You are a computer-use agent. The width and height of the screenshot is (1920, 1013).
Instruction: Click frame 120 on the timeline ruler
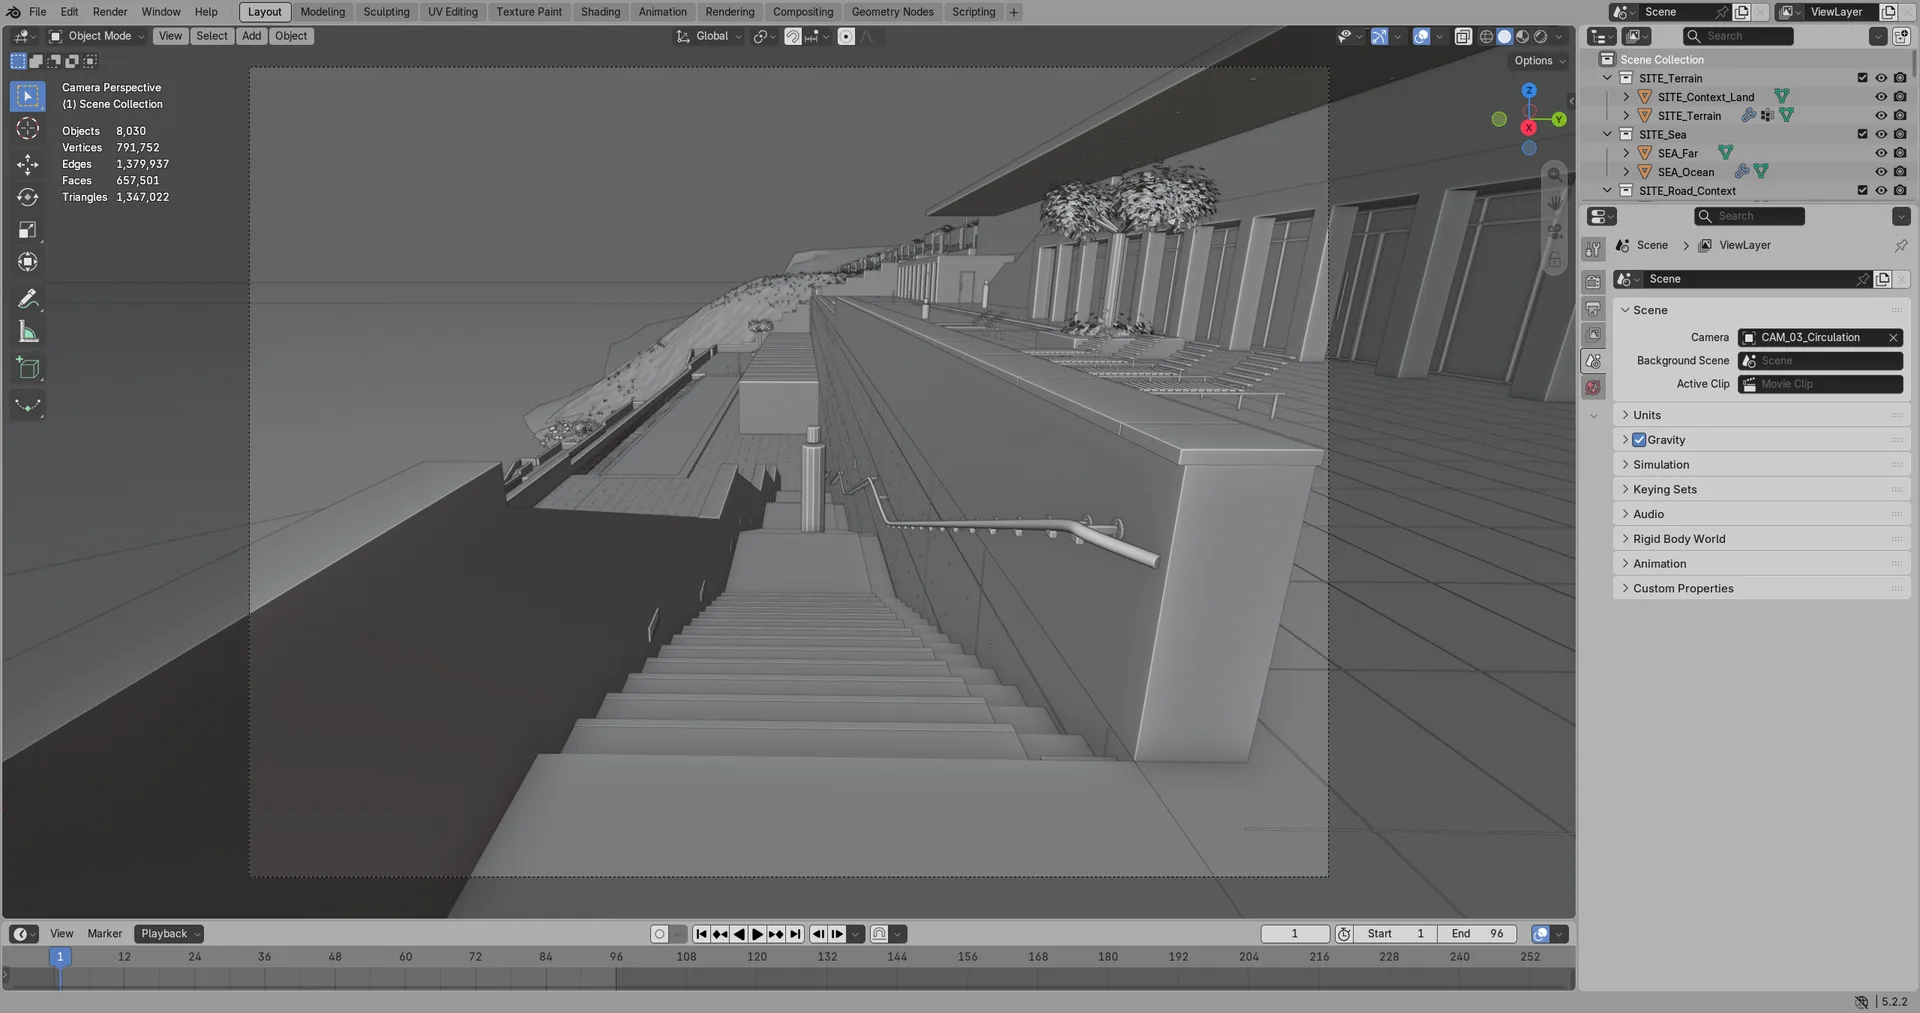(757, 957)
